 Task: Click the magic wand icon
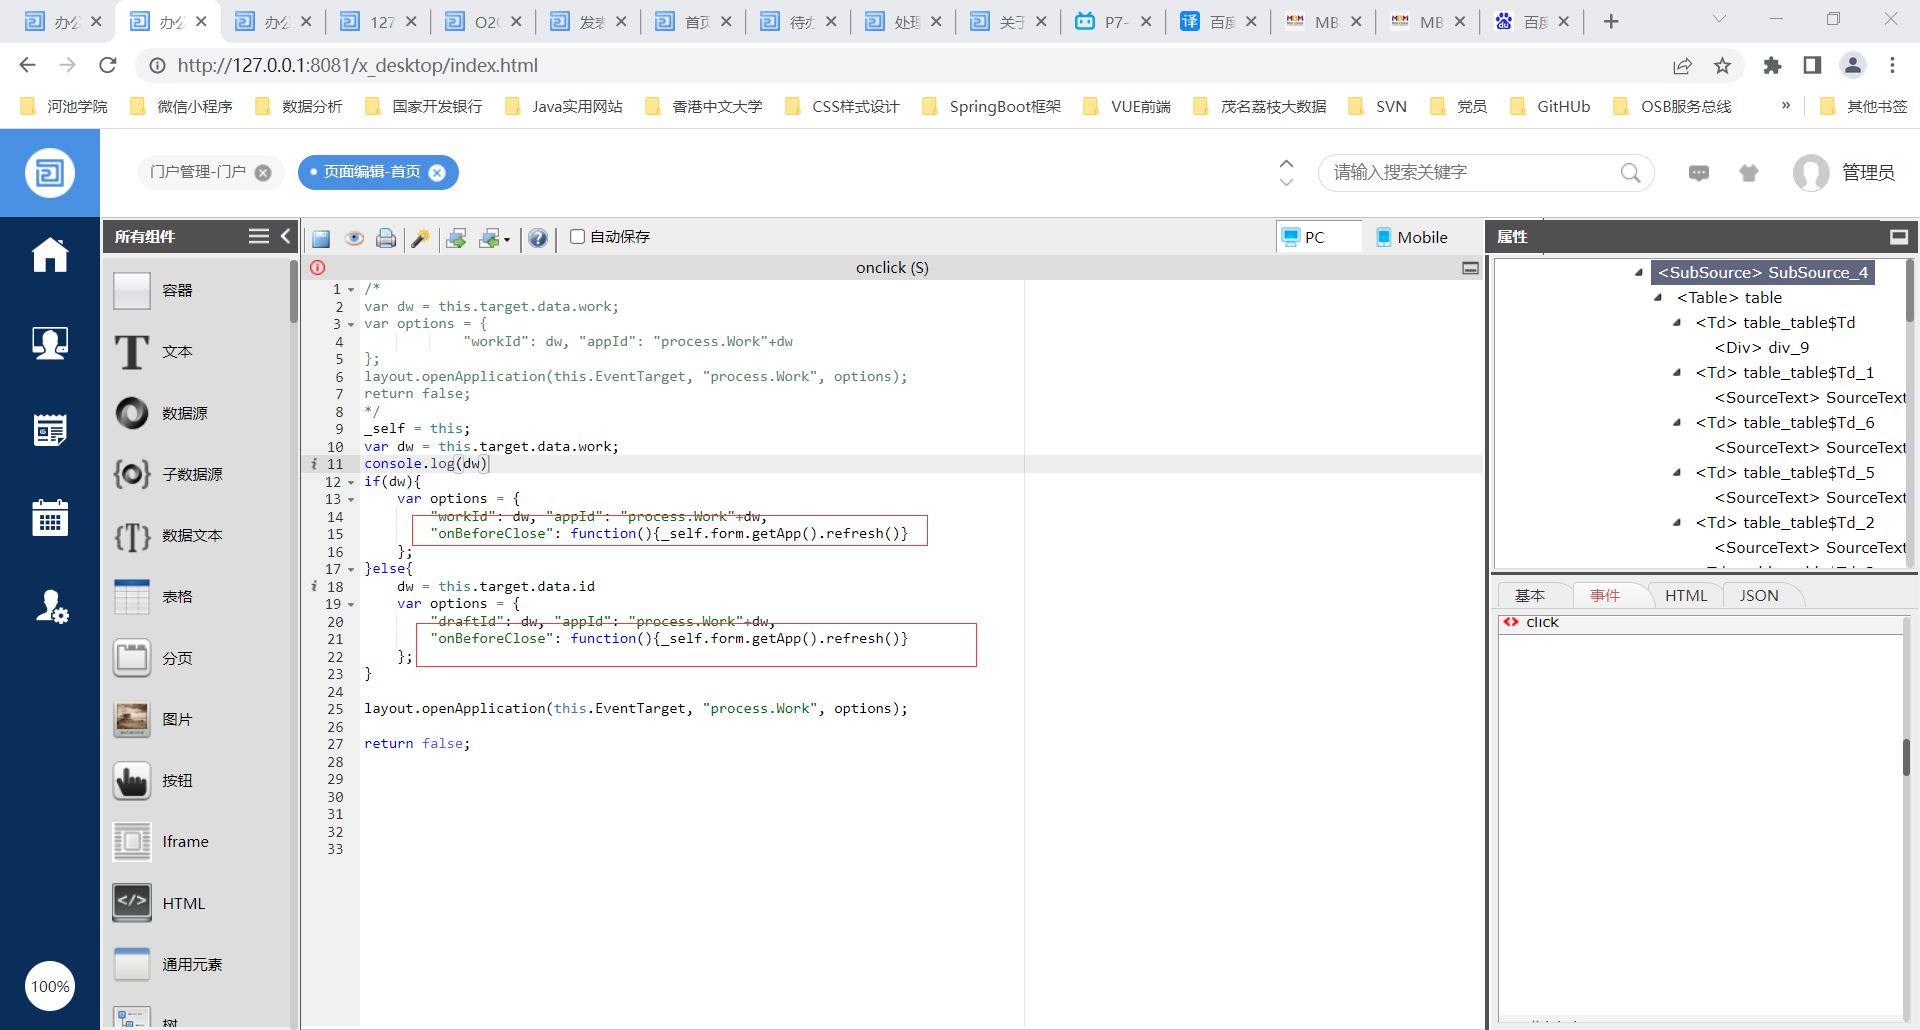click(420, 238)
